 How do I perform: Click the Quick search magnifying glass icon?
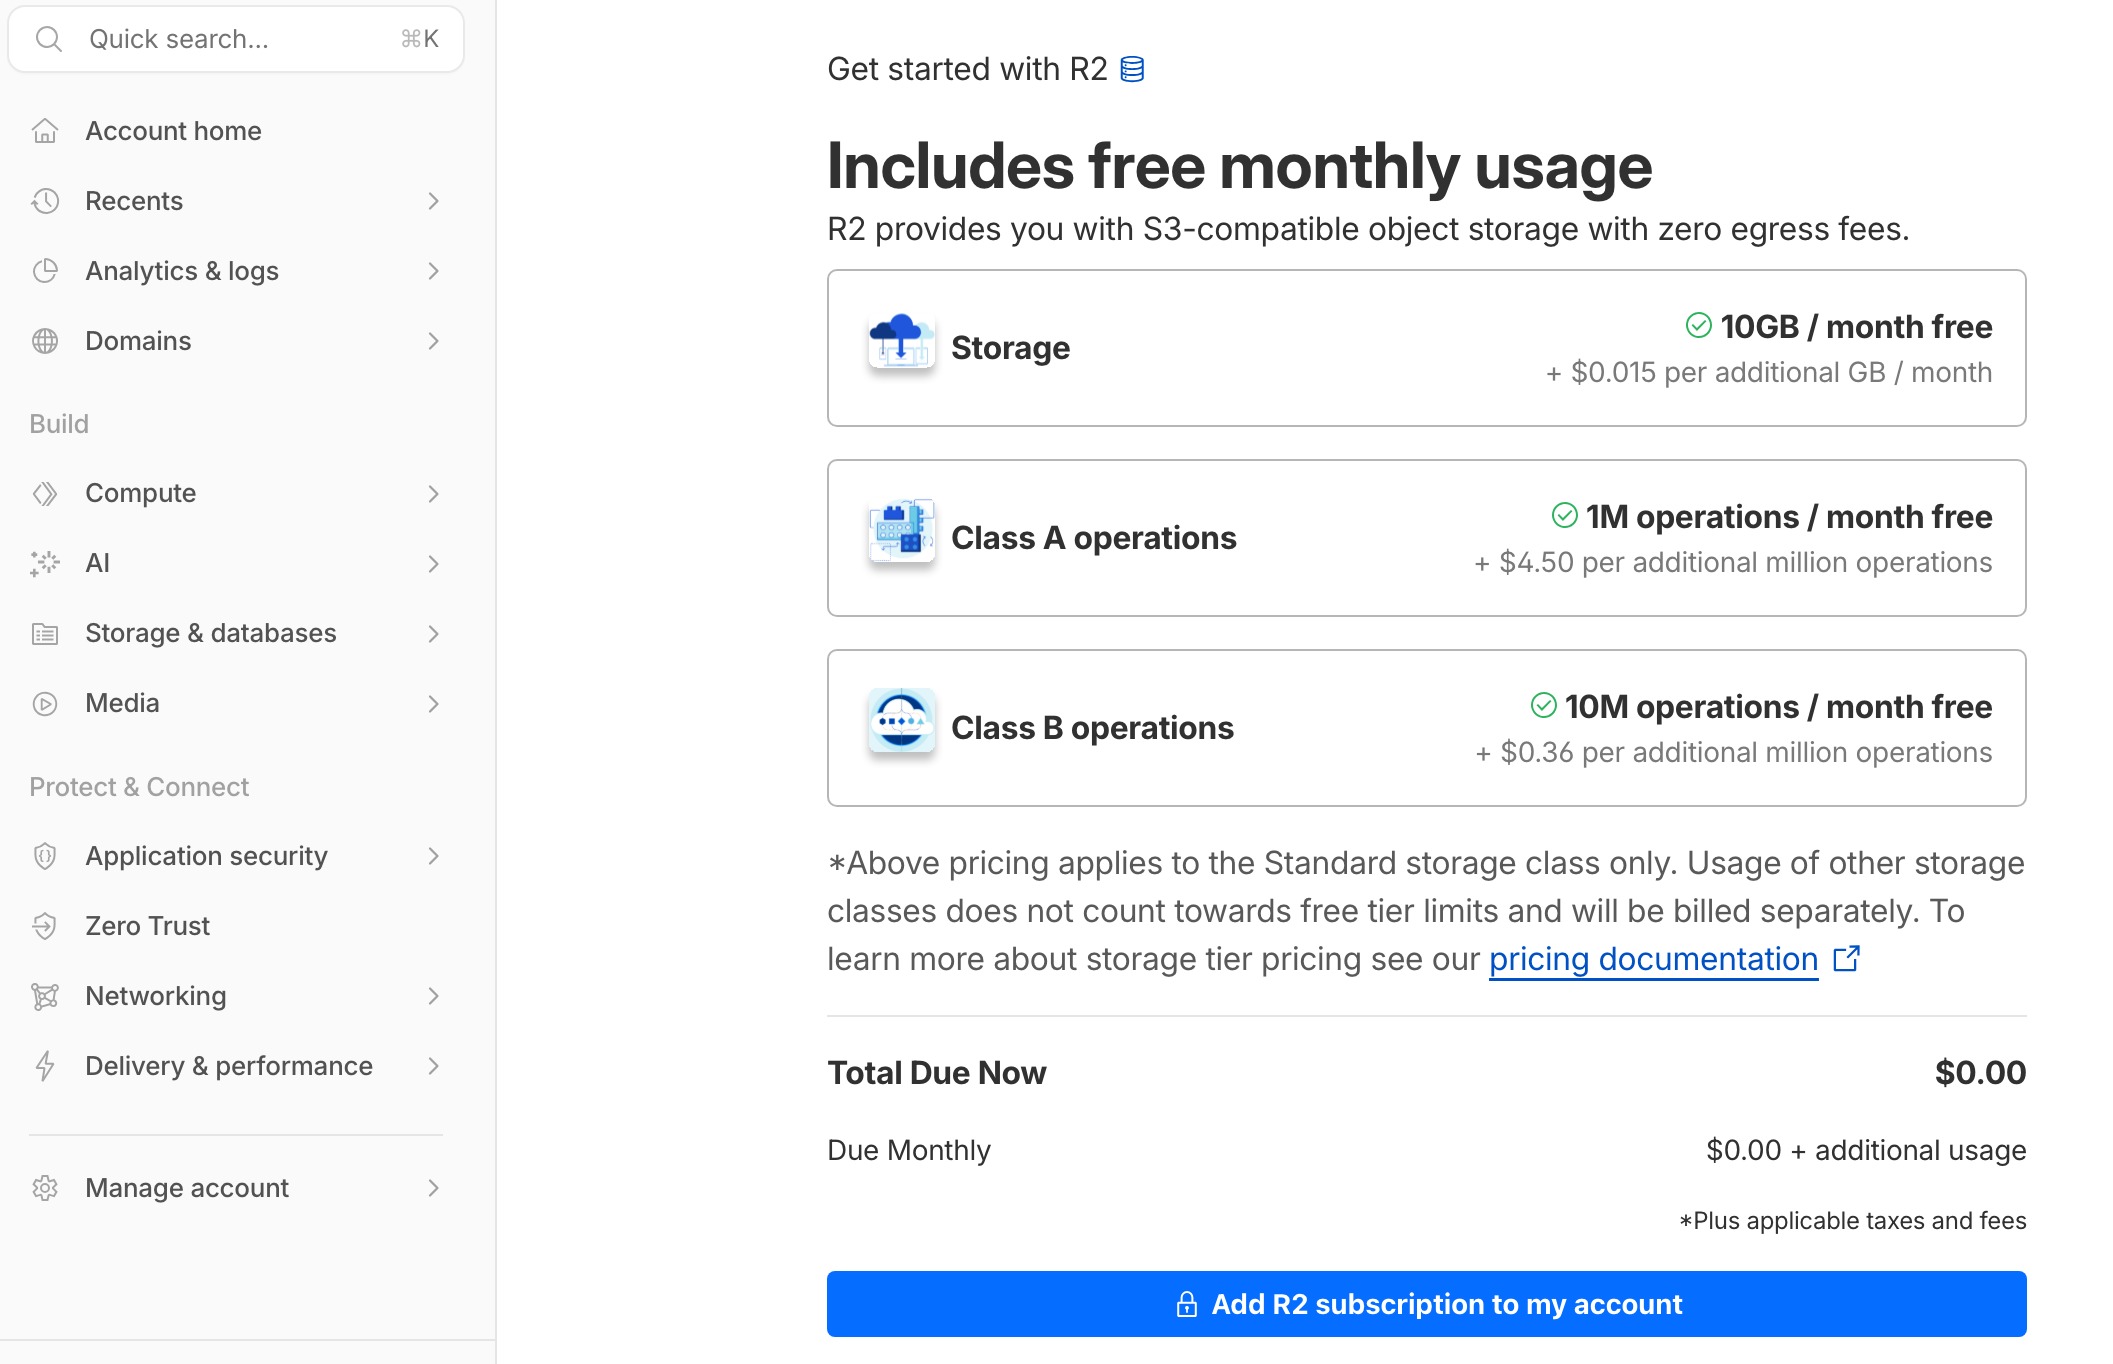(x=50, y=38)
